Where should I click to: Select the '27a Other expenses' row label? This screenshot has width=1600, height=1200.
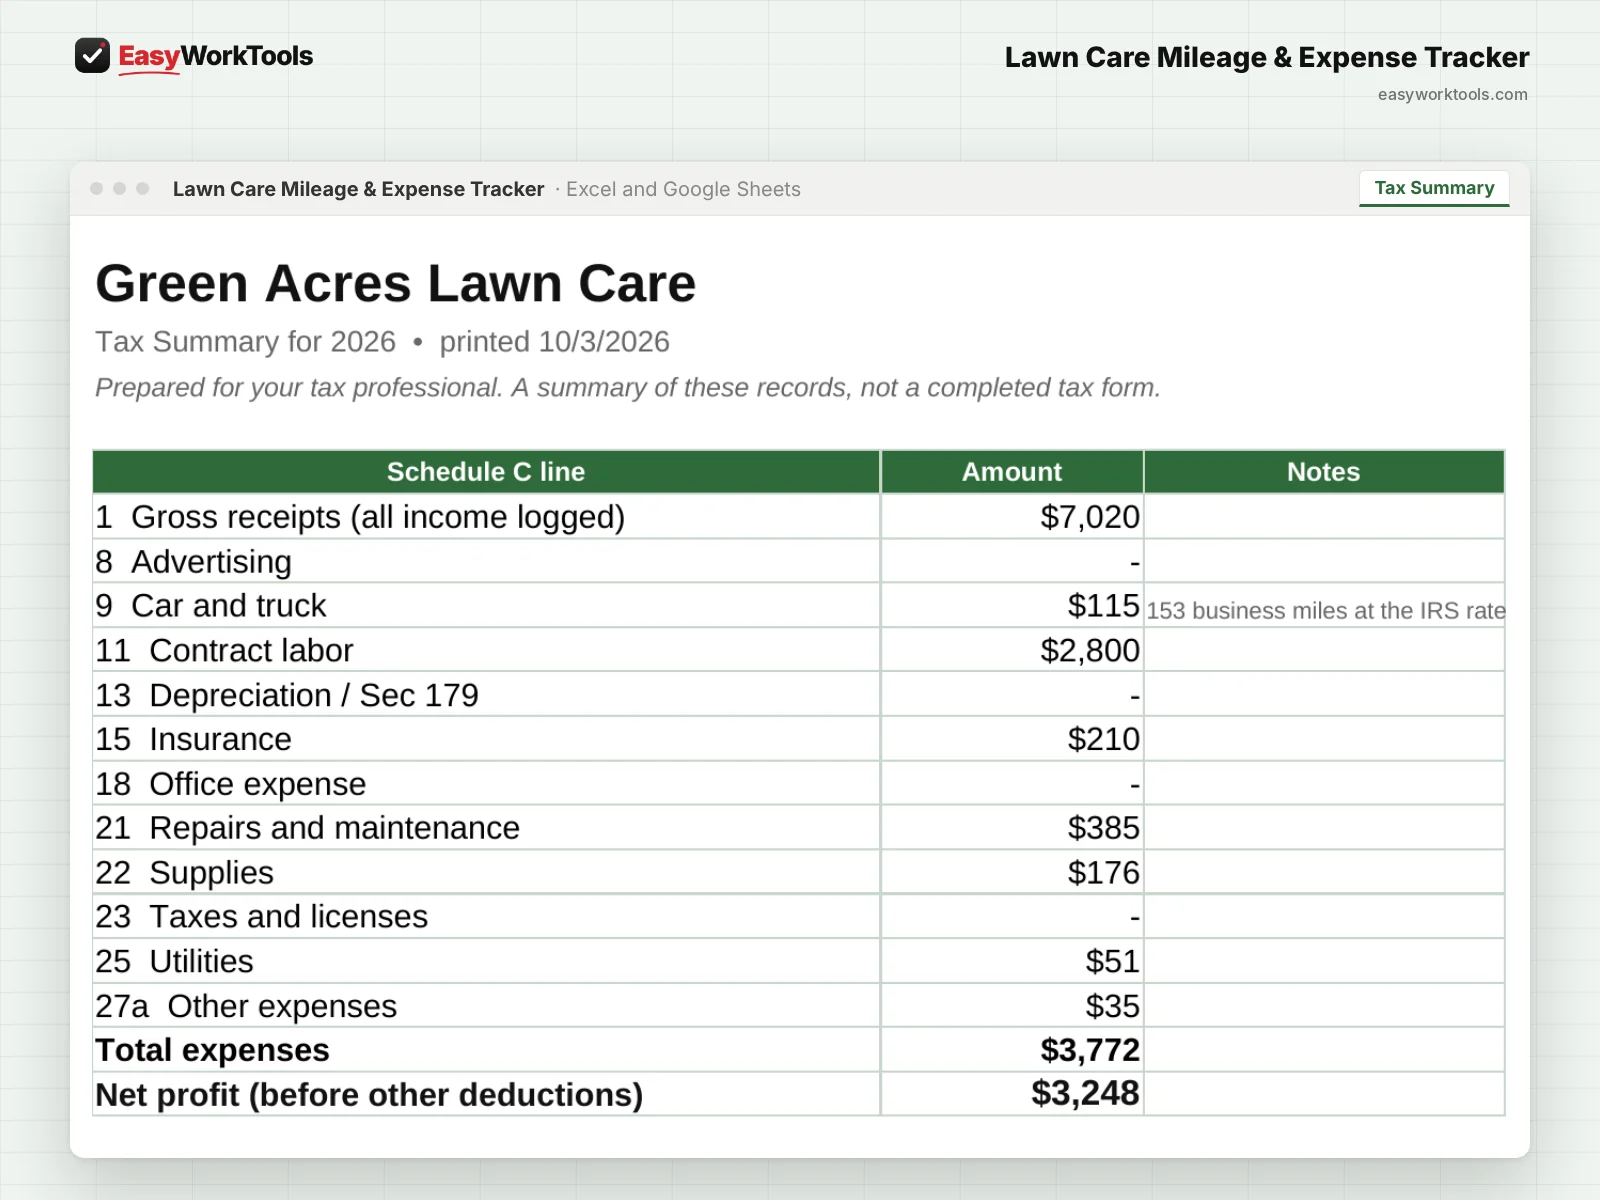246,1006
